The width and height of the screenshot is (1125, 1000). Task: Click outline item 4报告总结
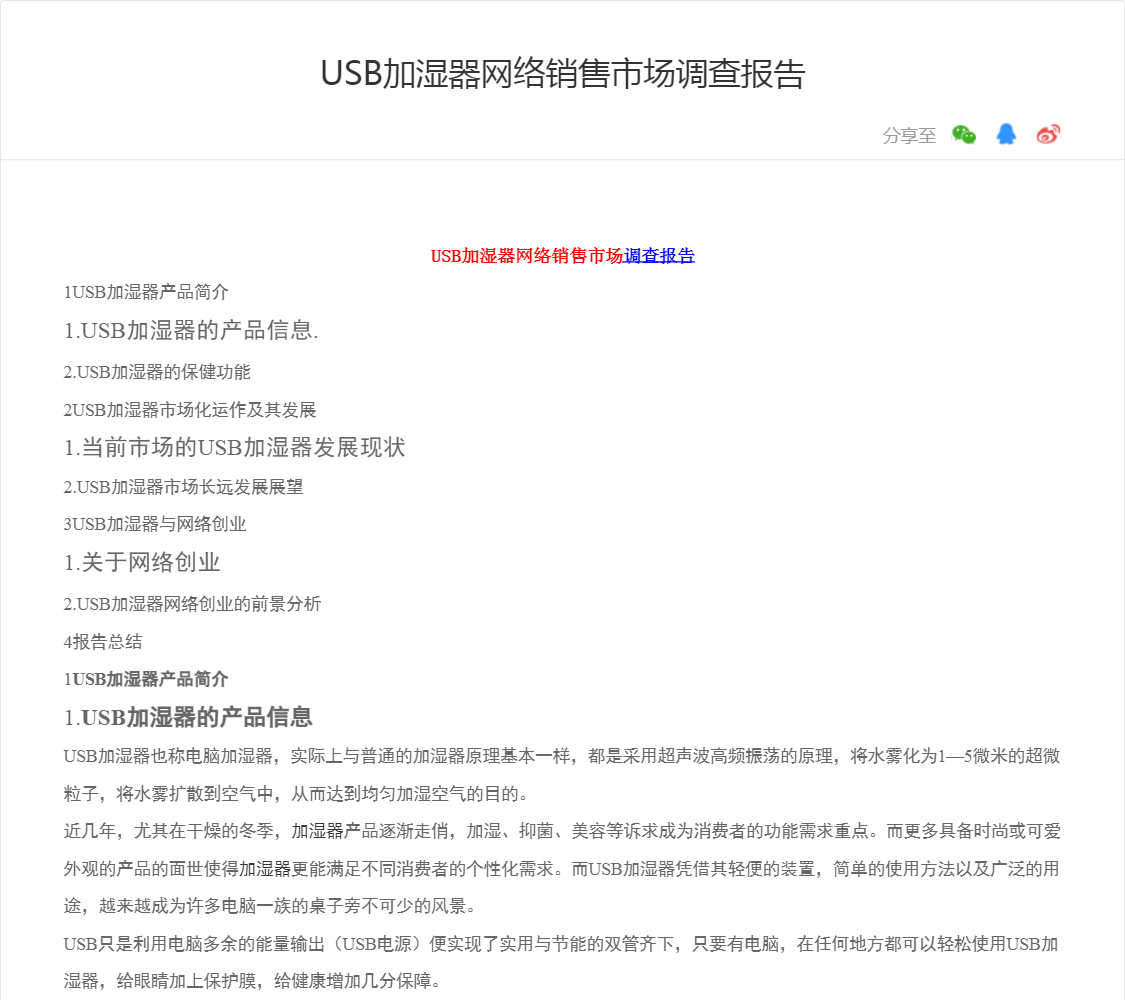coord(103,641)
